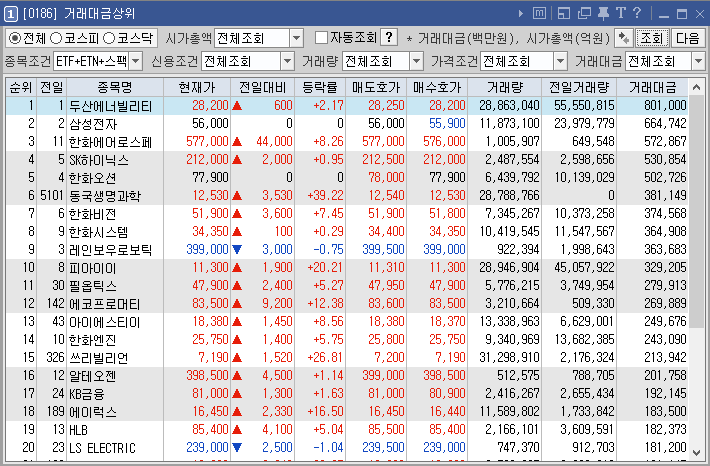Sort by the 현재가 column header
Screen dimensions: 710x466
(x=197, y=87)
